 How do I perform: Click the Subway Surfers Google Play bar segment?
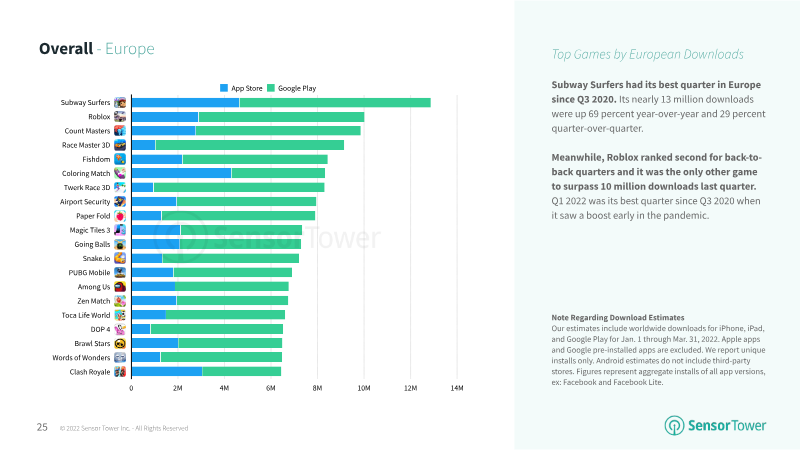335,103
